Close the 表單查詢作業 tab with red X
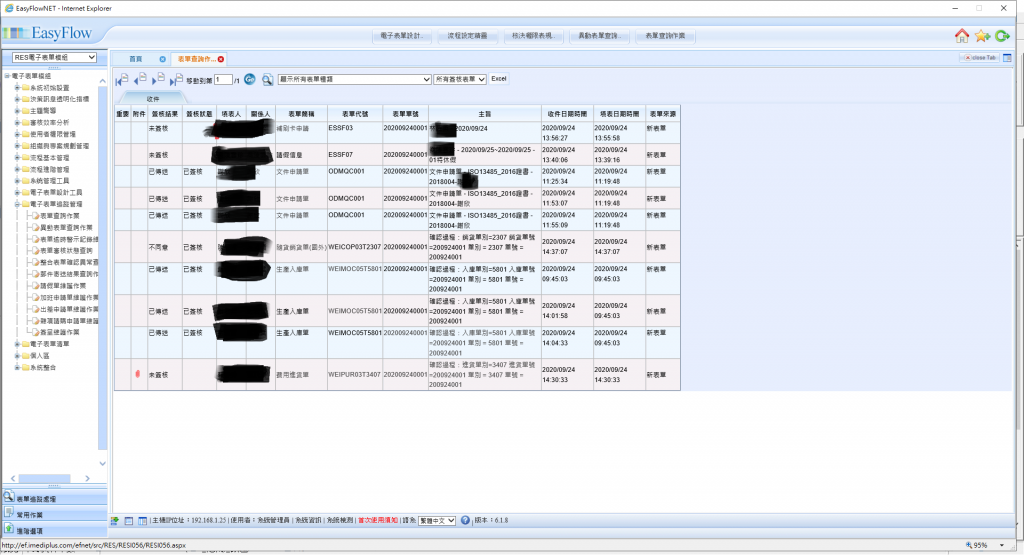Image resolution: width=1024 pixels, height=555 pixels. pyautogui.click(x=221, y=59)
